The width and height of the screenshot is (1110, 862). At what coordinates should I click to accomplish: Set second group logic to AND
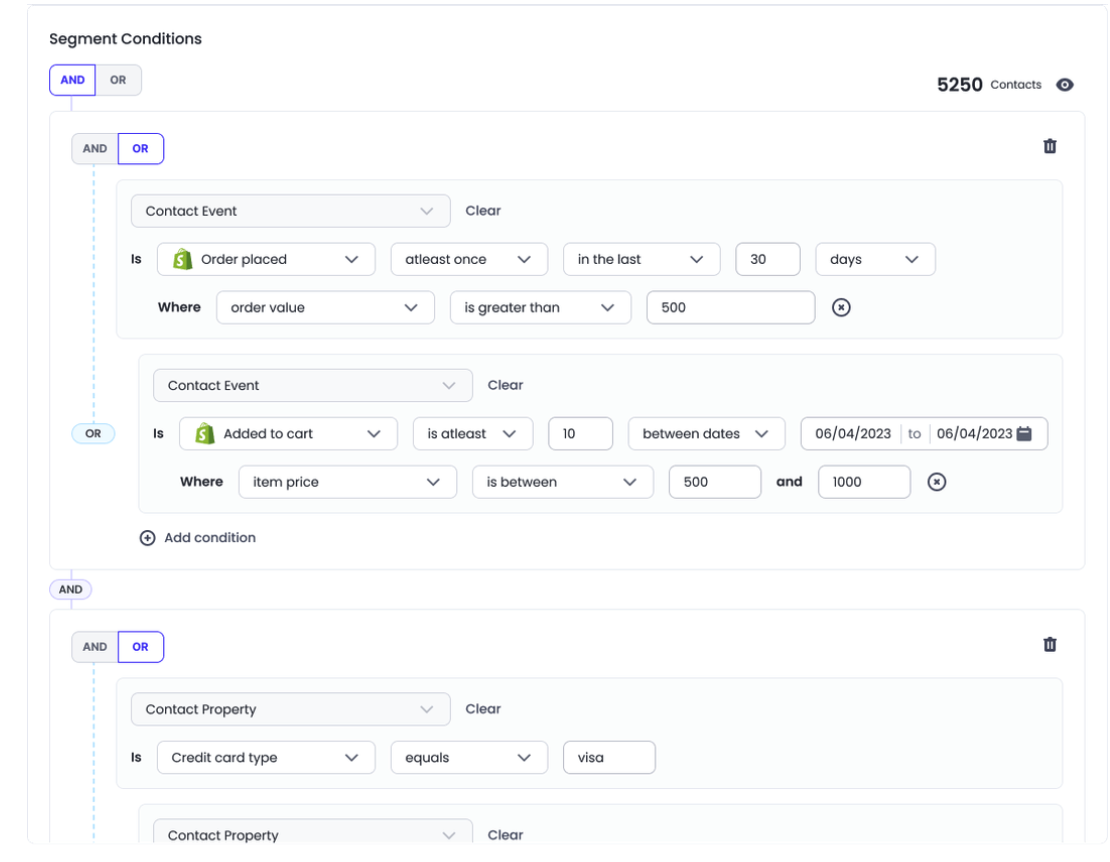95,647
